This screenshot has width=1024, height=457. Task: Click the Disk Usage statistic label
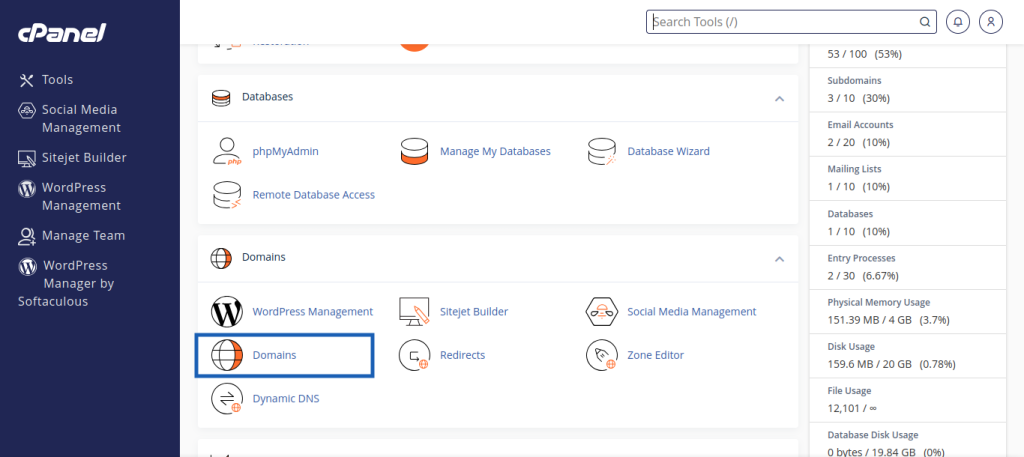point(851,347)
